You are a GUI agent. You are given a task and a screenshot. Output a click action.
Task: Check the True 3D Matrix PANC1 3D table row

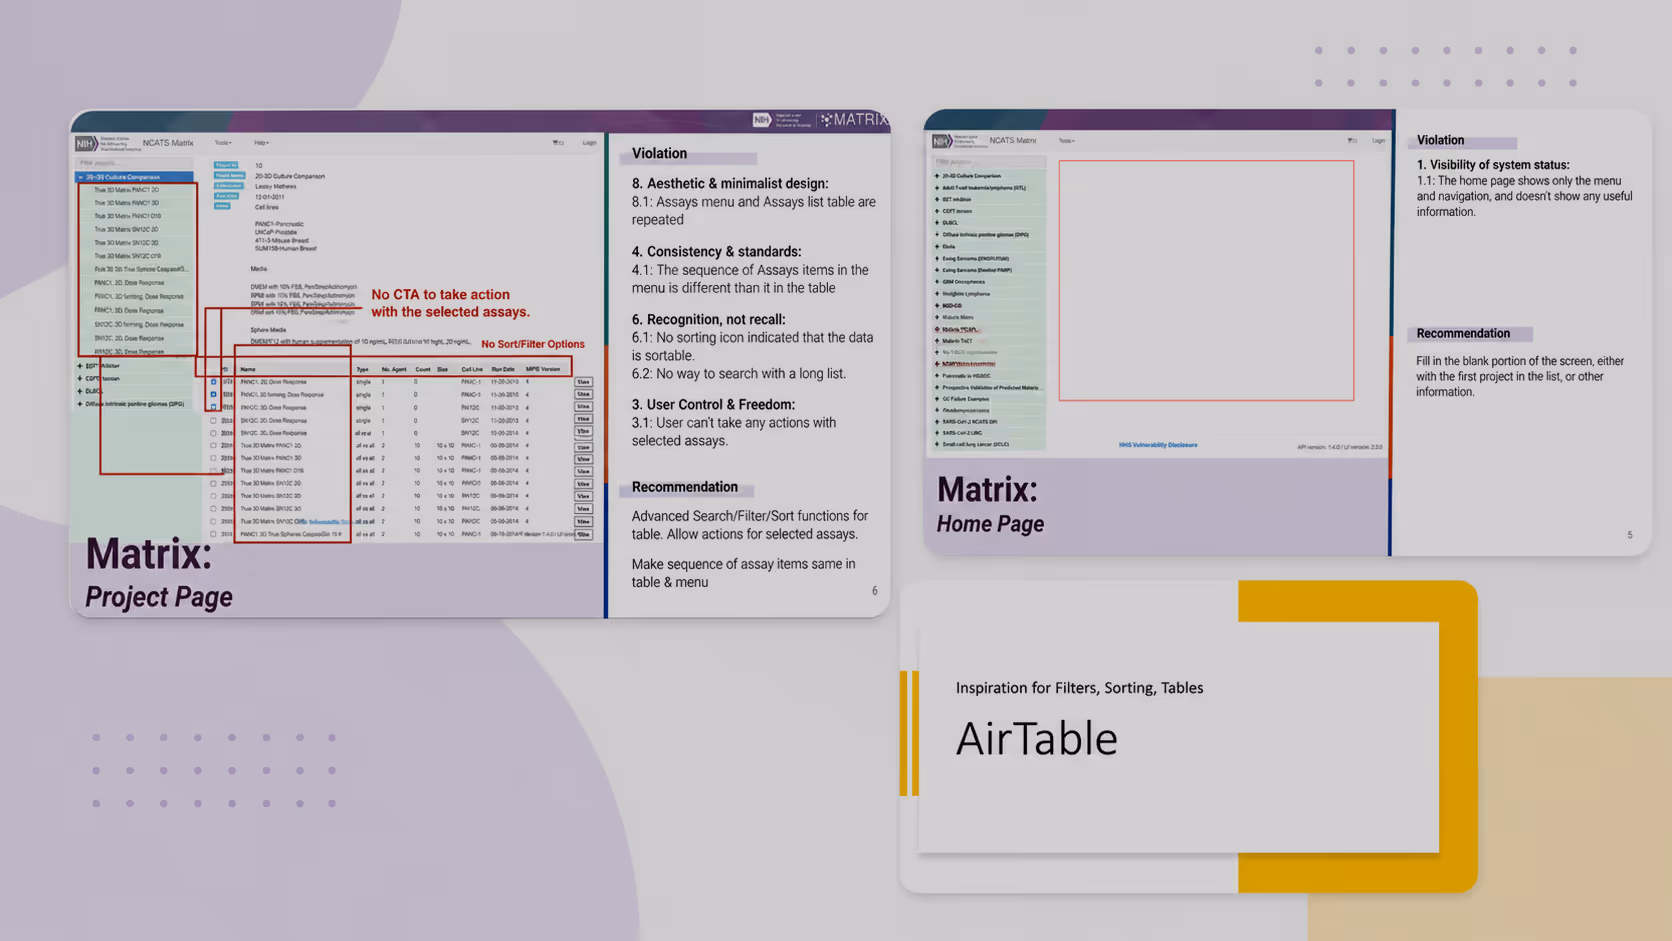point(213,458)
